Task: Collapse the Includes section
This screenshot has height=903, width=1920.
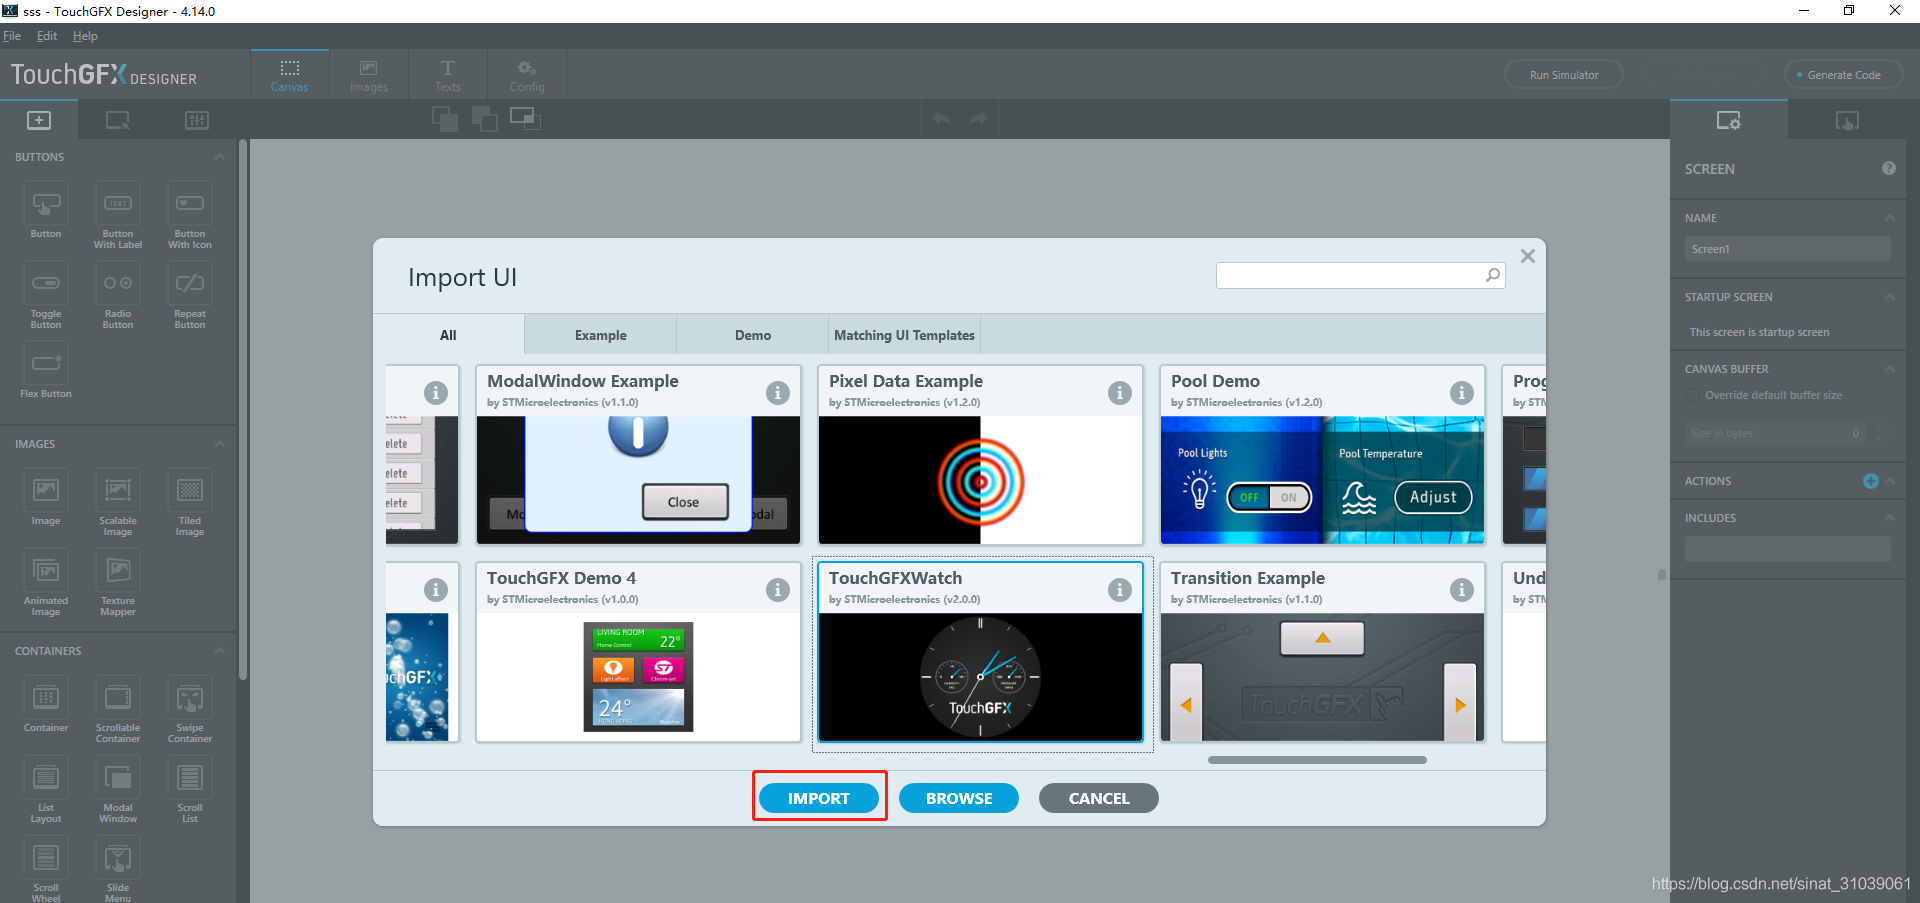Action: click(x=1890, y=518)
